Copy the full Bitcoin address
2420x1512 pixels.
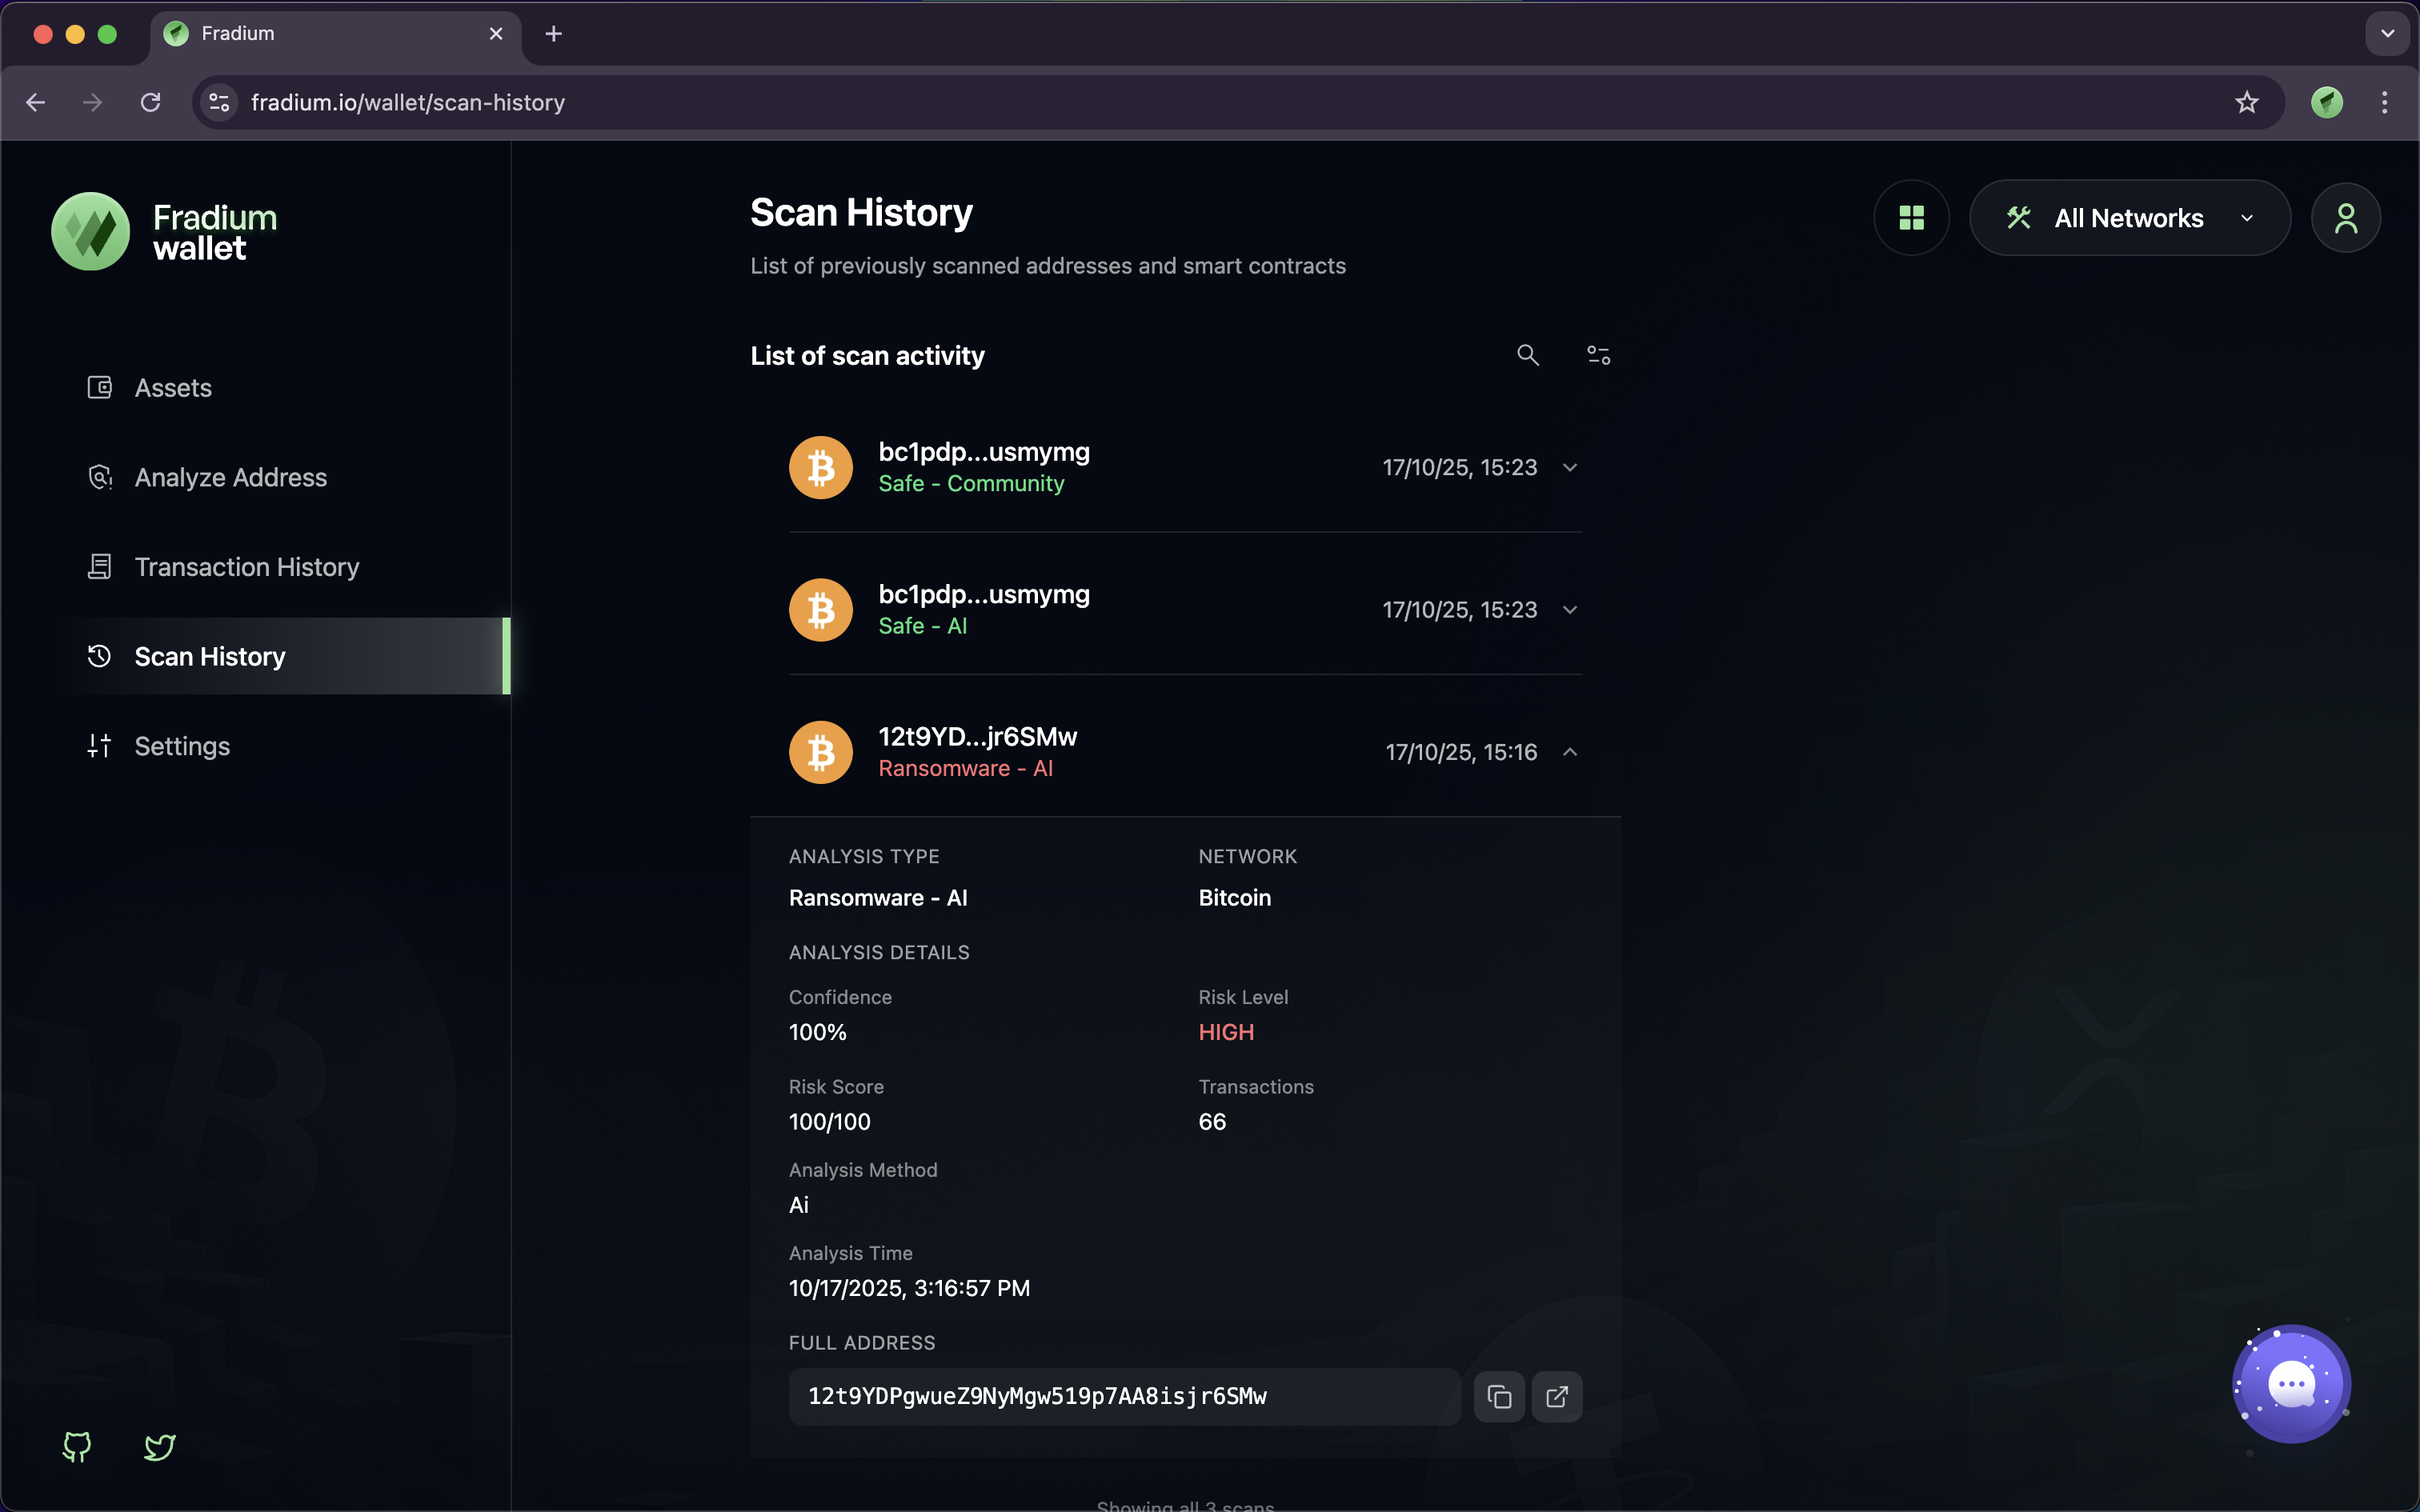pyautogui.click(x=1498, y=1396)
